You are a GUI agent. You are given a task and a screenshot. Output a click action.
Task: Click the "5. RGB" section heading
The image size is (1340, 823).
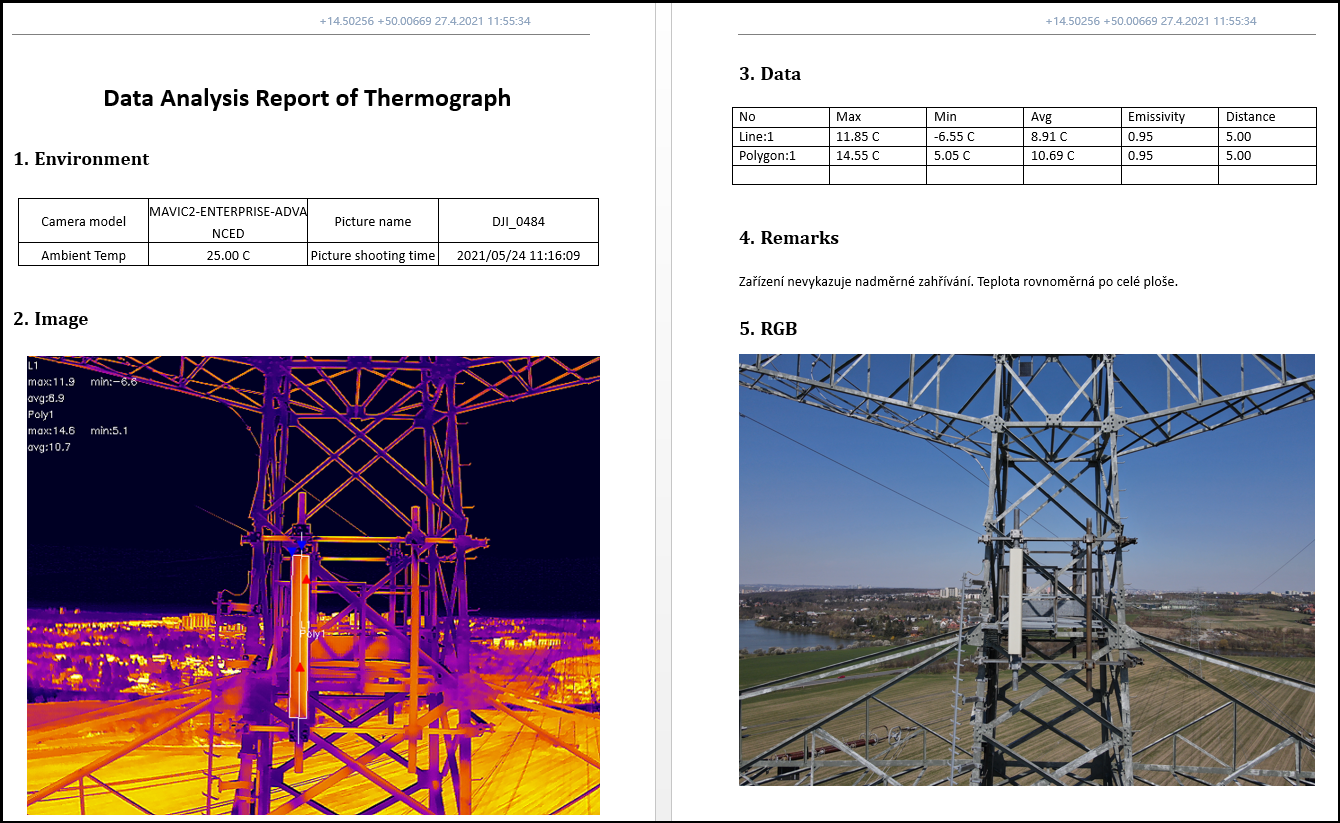[768, 329]
